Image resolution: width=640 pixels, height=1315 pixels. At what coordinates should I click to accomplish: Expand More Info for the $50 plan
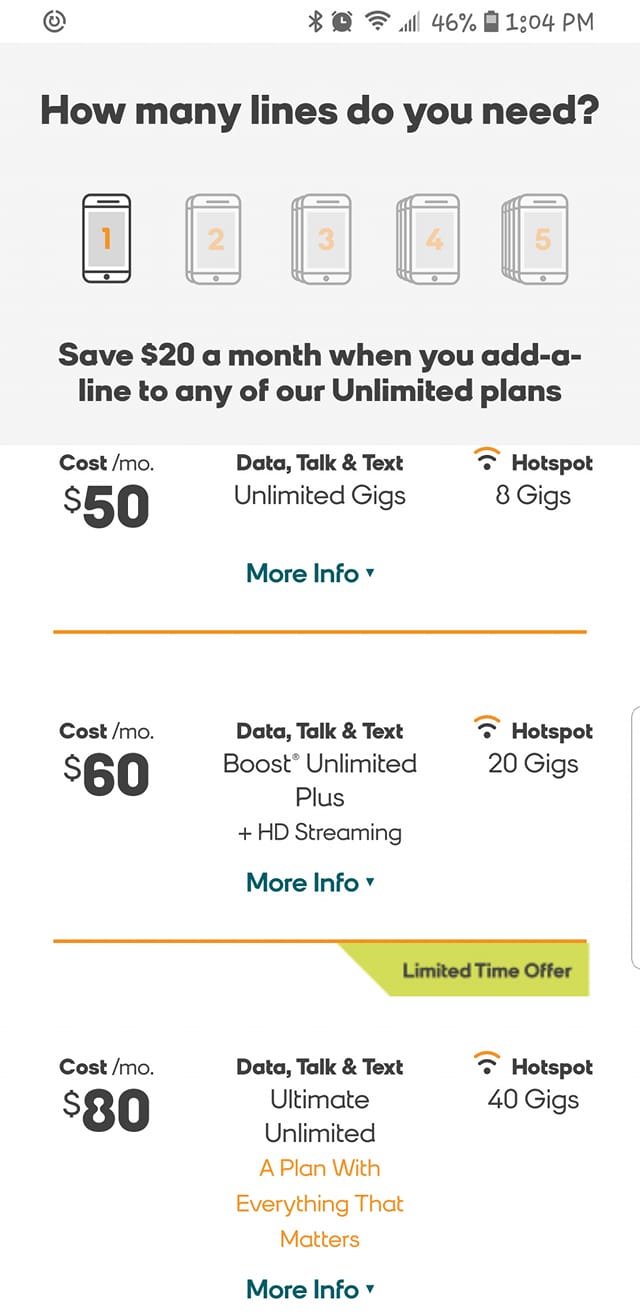tap(310, 573)
